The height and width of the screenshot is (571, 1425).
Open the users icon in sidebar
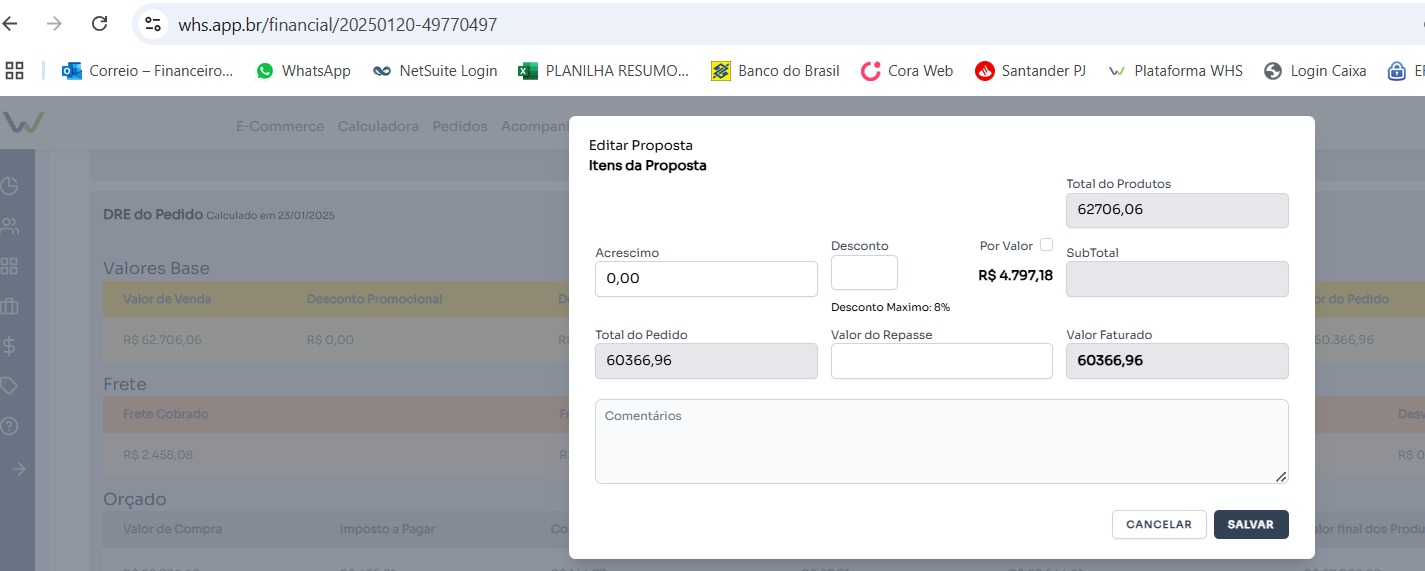pos(10,226)
